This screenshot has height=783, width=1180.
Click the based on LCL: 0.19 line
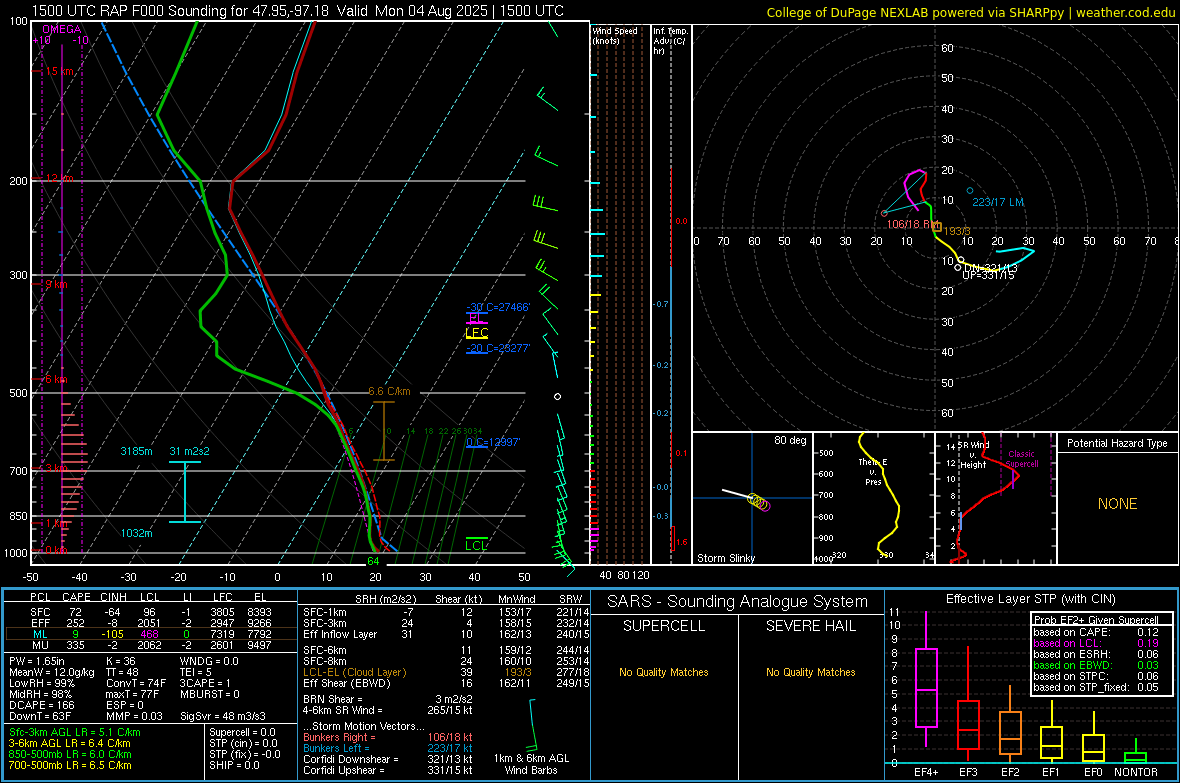[1096, 643]
